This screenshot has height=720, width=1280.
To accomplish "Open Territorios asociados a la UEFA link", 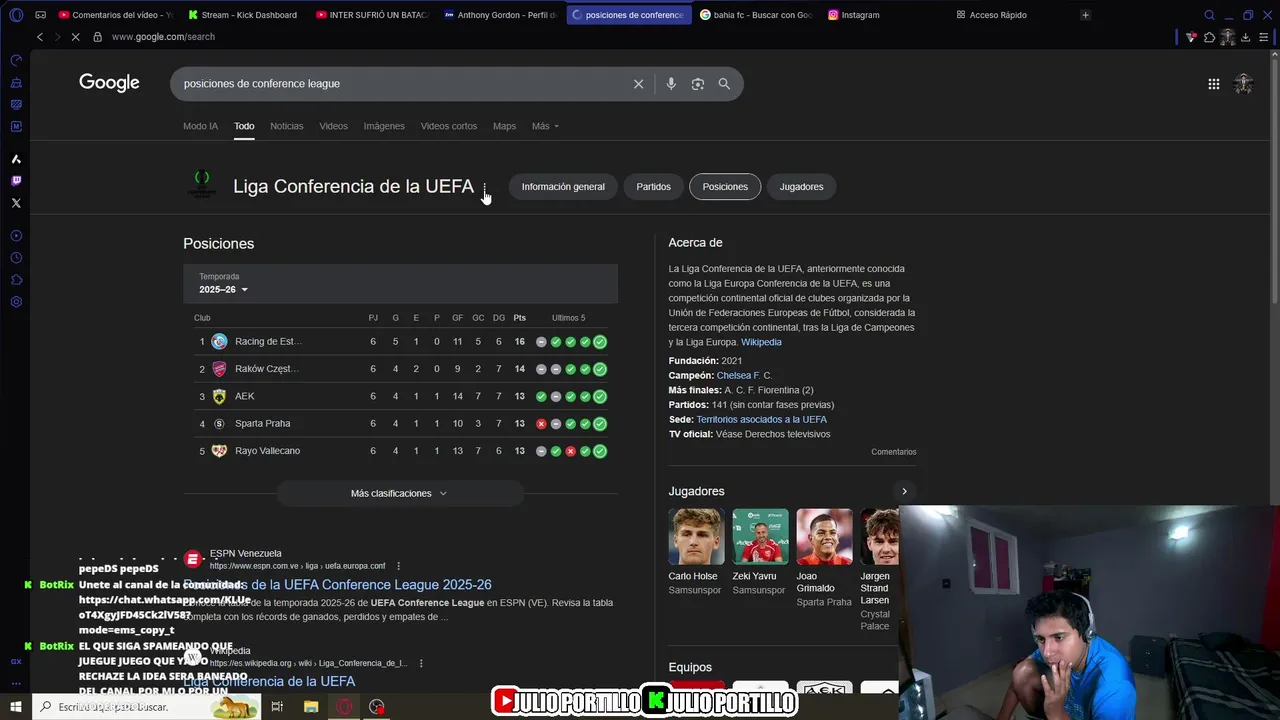I will tap(762, 420).
